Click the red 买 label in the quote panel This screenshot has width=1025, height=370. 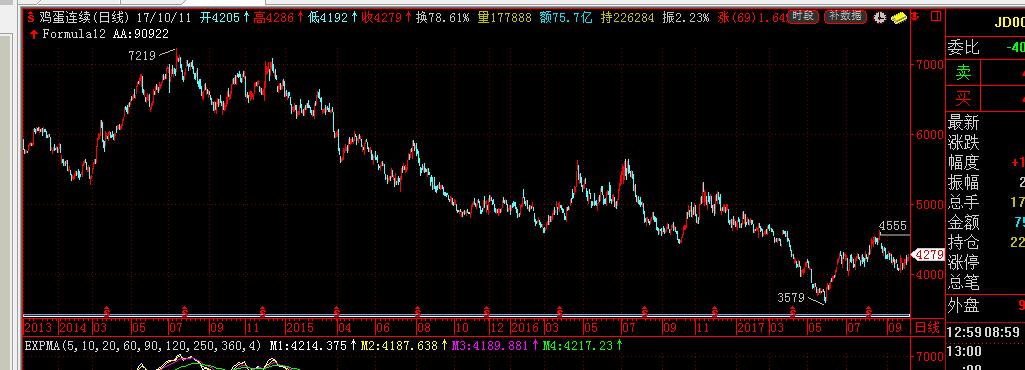(x=964, y=99)
